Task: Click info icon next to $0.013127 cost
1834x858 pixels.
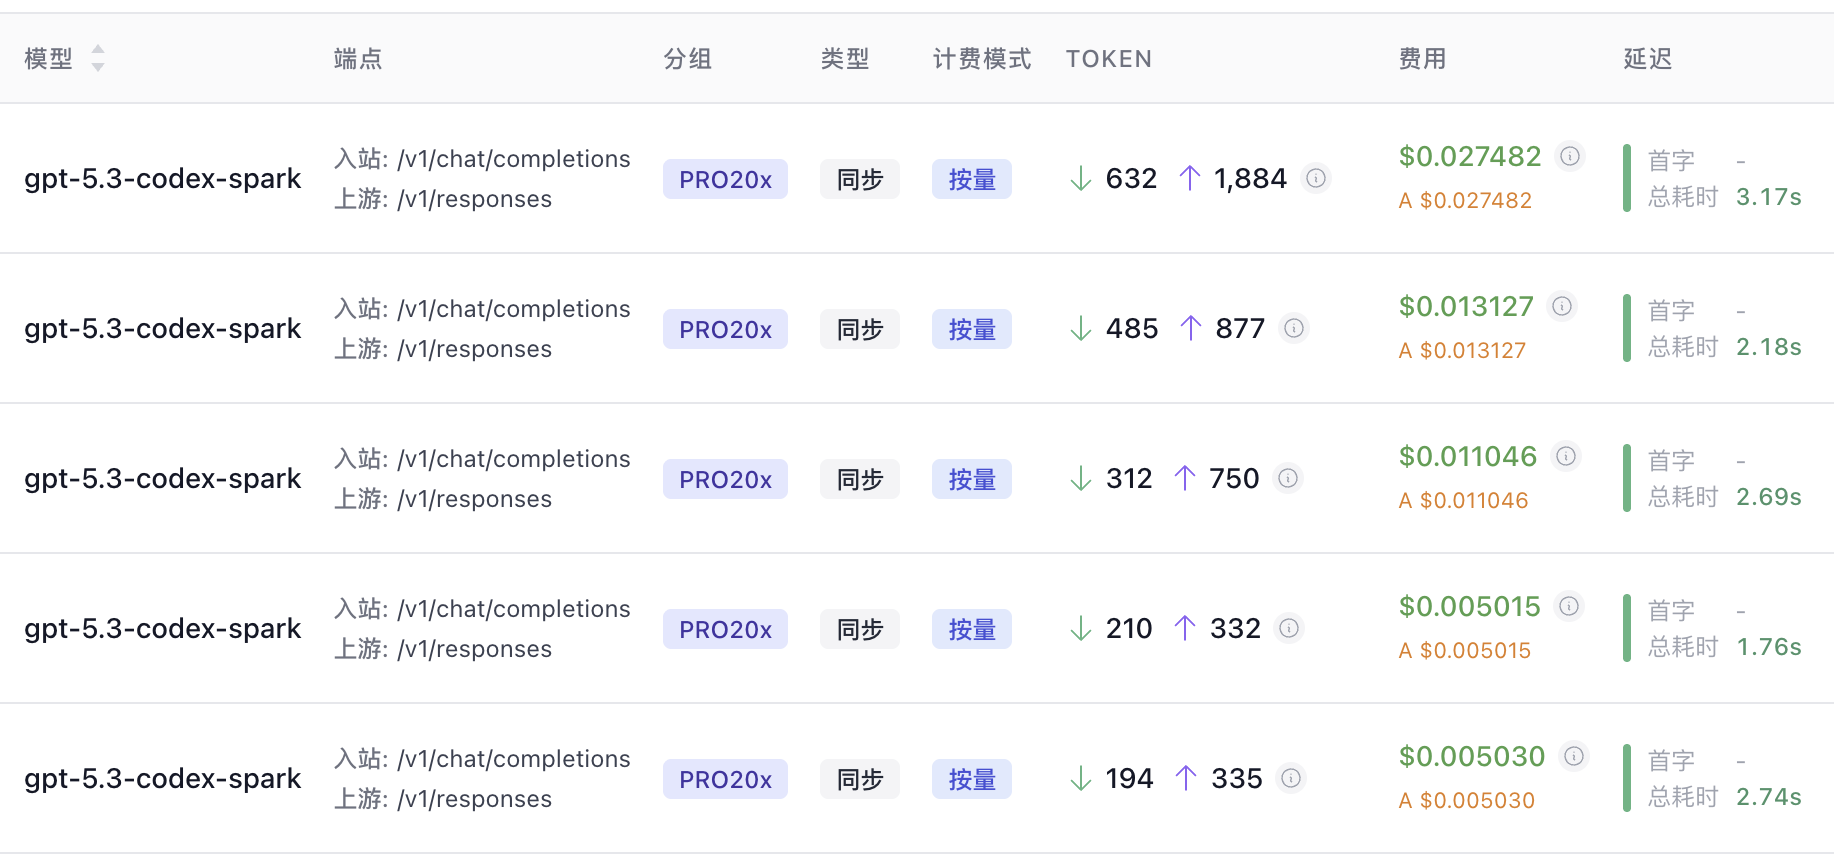Action: [1562, 306]
